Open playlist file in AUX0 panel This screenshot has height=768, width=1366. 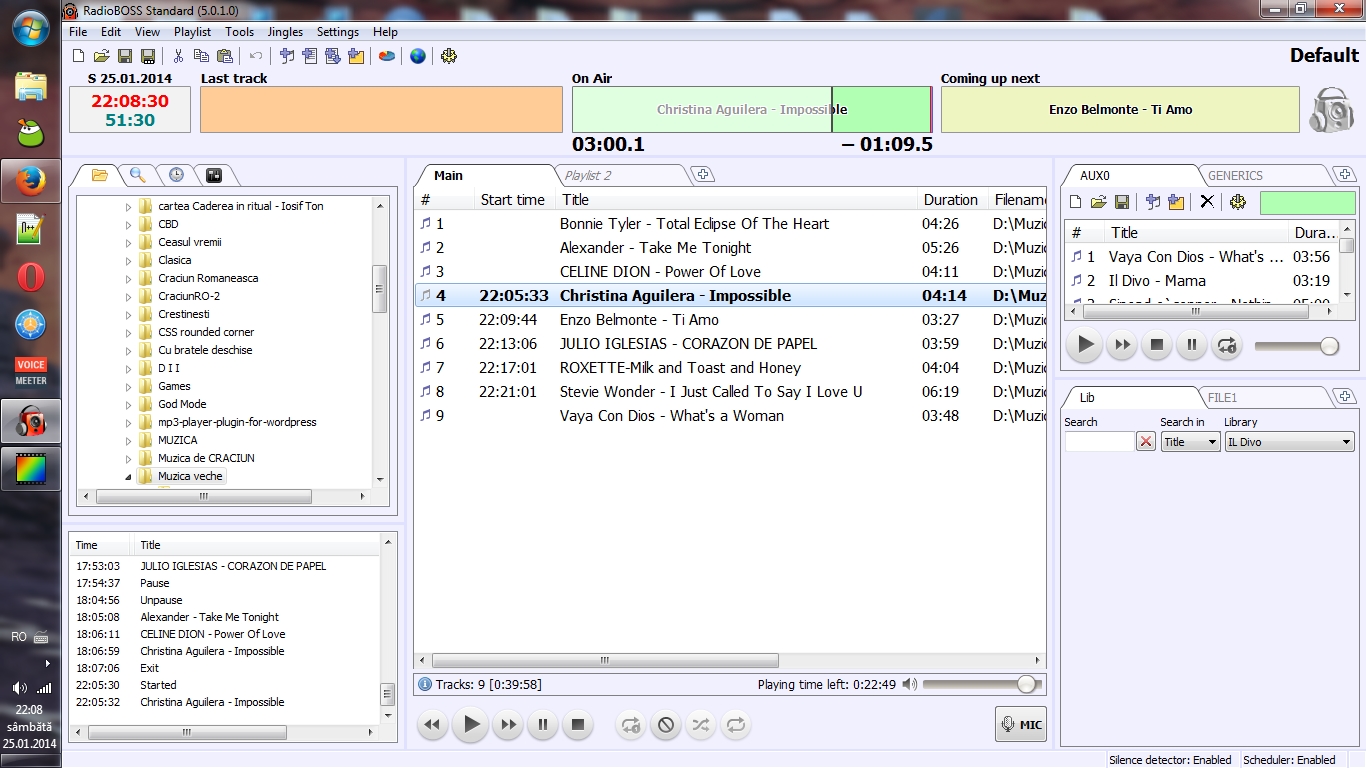pos(1098,202)
